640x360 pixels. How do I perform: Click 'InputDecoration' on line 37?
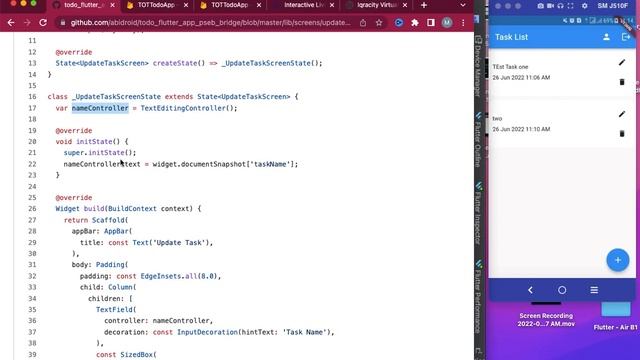pyautogui.click(x=207, y=332)
